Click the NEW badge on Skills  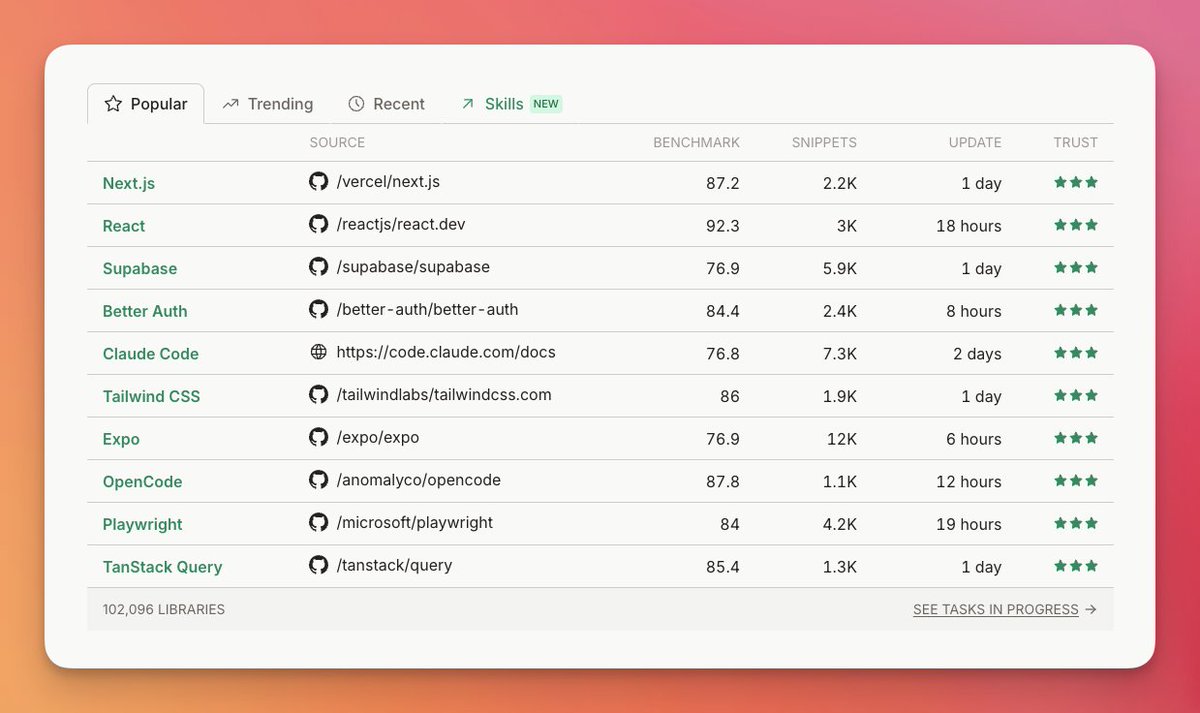pos(546,104)
